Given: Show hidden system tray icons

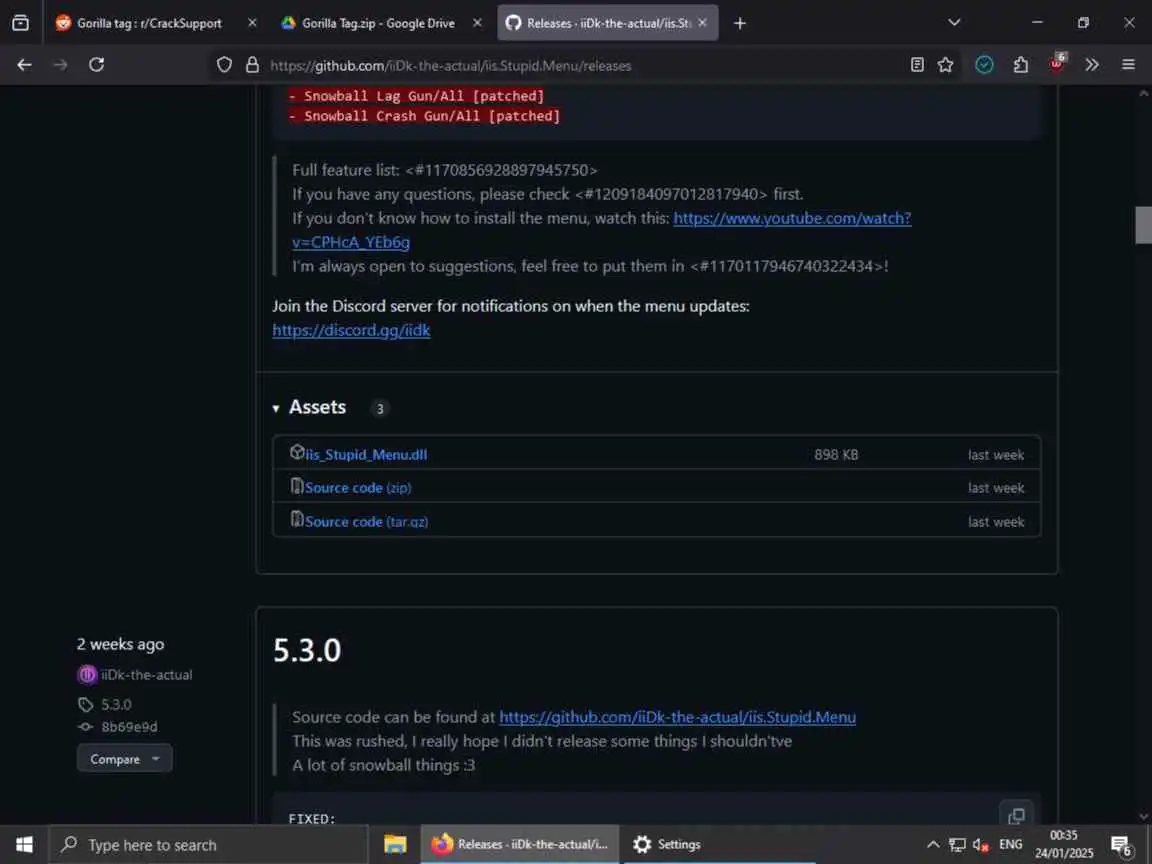Looking at the screenshot, I should tap(933, 844).
